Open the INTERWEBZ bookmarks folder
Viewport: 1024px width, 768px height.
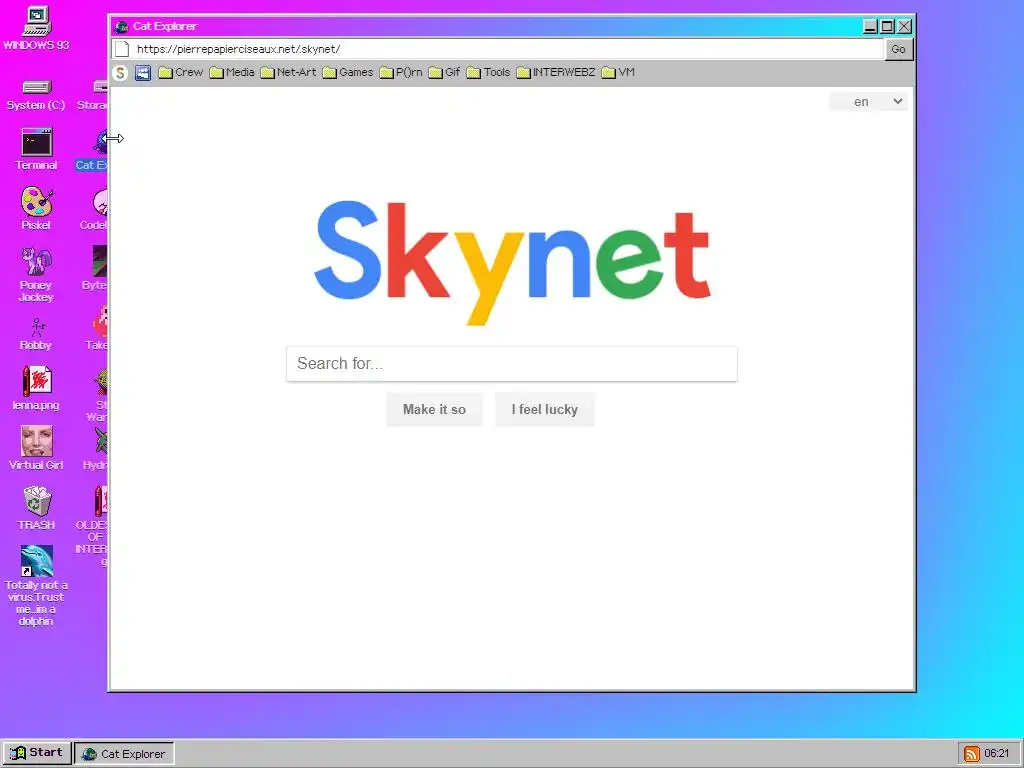point(556,72)
